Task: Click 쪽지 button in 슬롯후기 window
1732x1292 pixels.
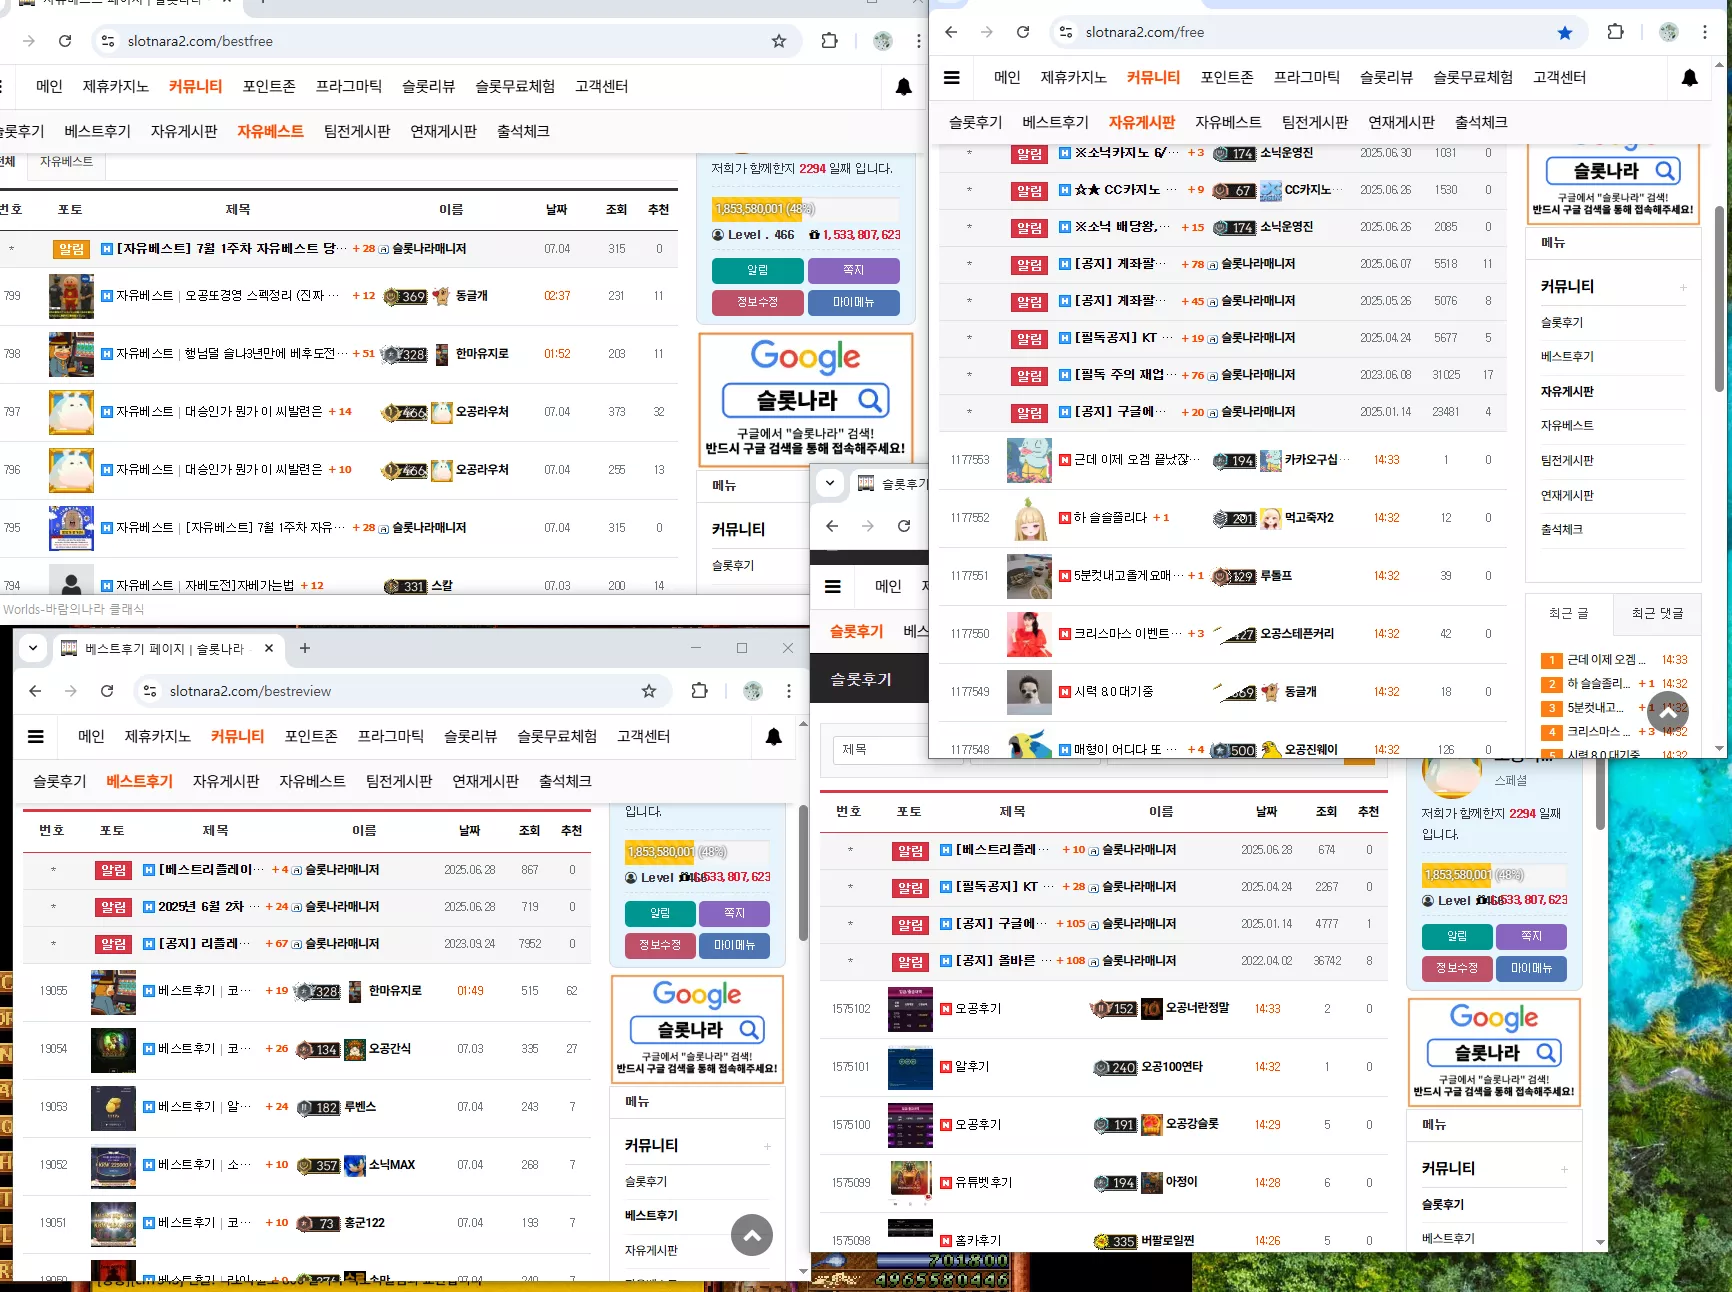Action: [1531, 936]
